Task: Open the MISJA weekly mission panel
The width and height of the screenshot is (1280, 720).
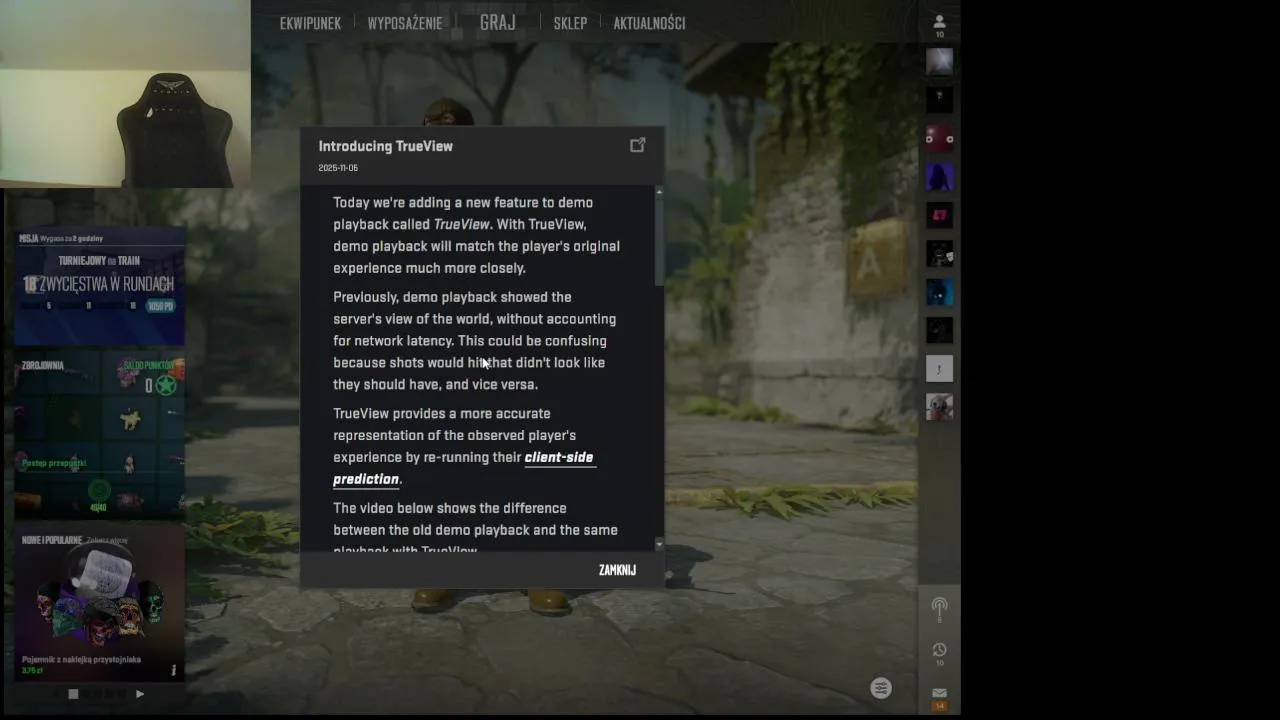Action: [99, 287]
